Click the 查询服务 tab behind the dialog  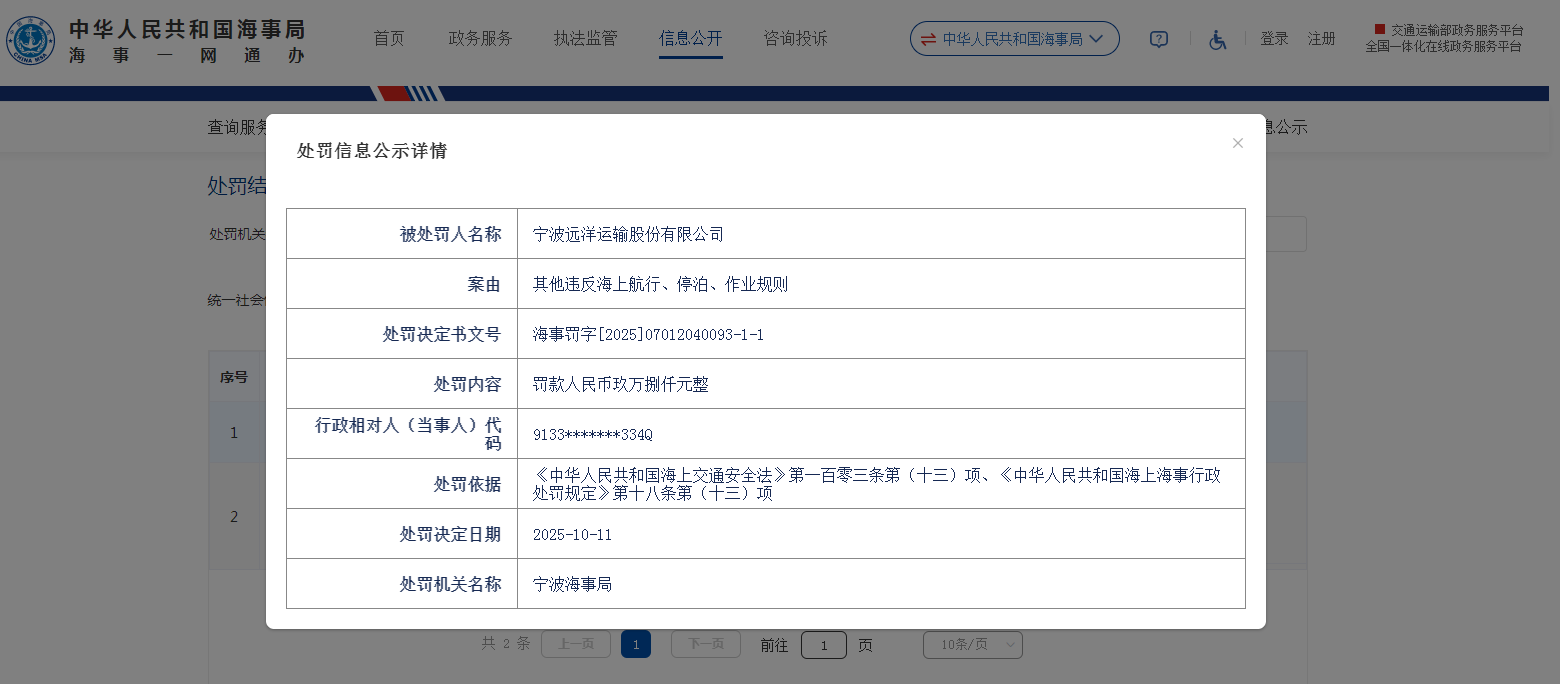coord(237,127)
